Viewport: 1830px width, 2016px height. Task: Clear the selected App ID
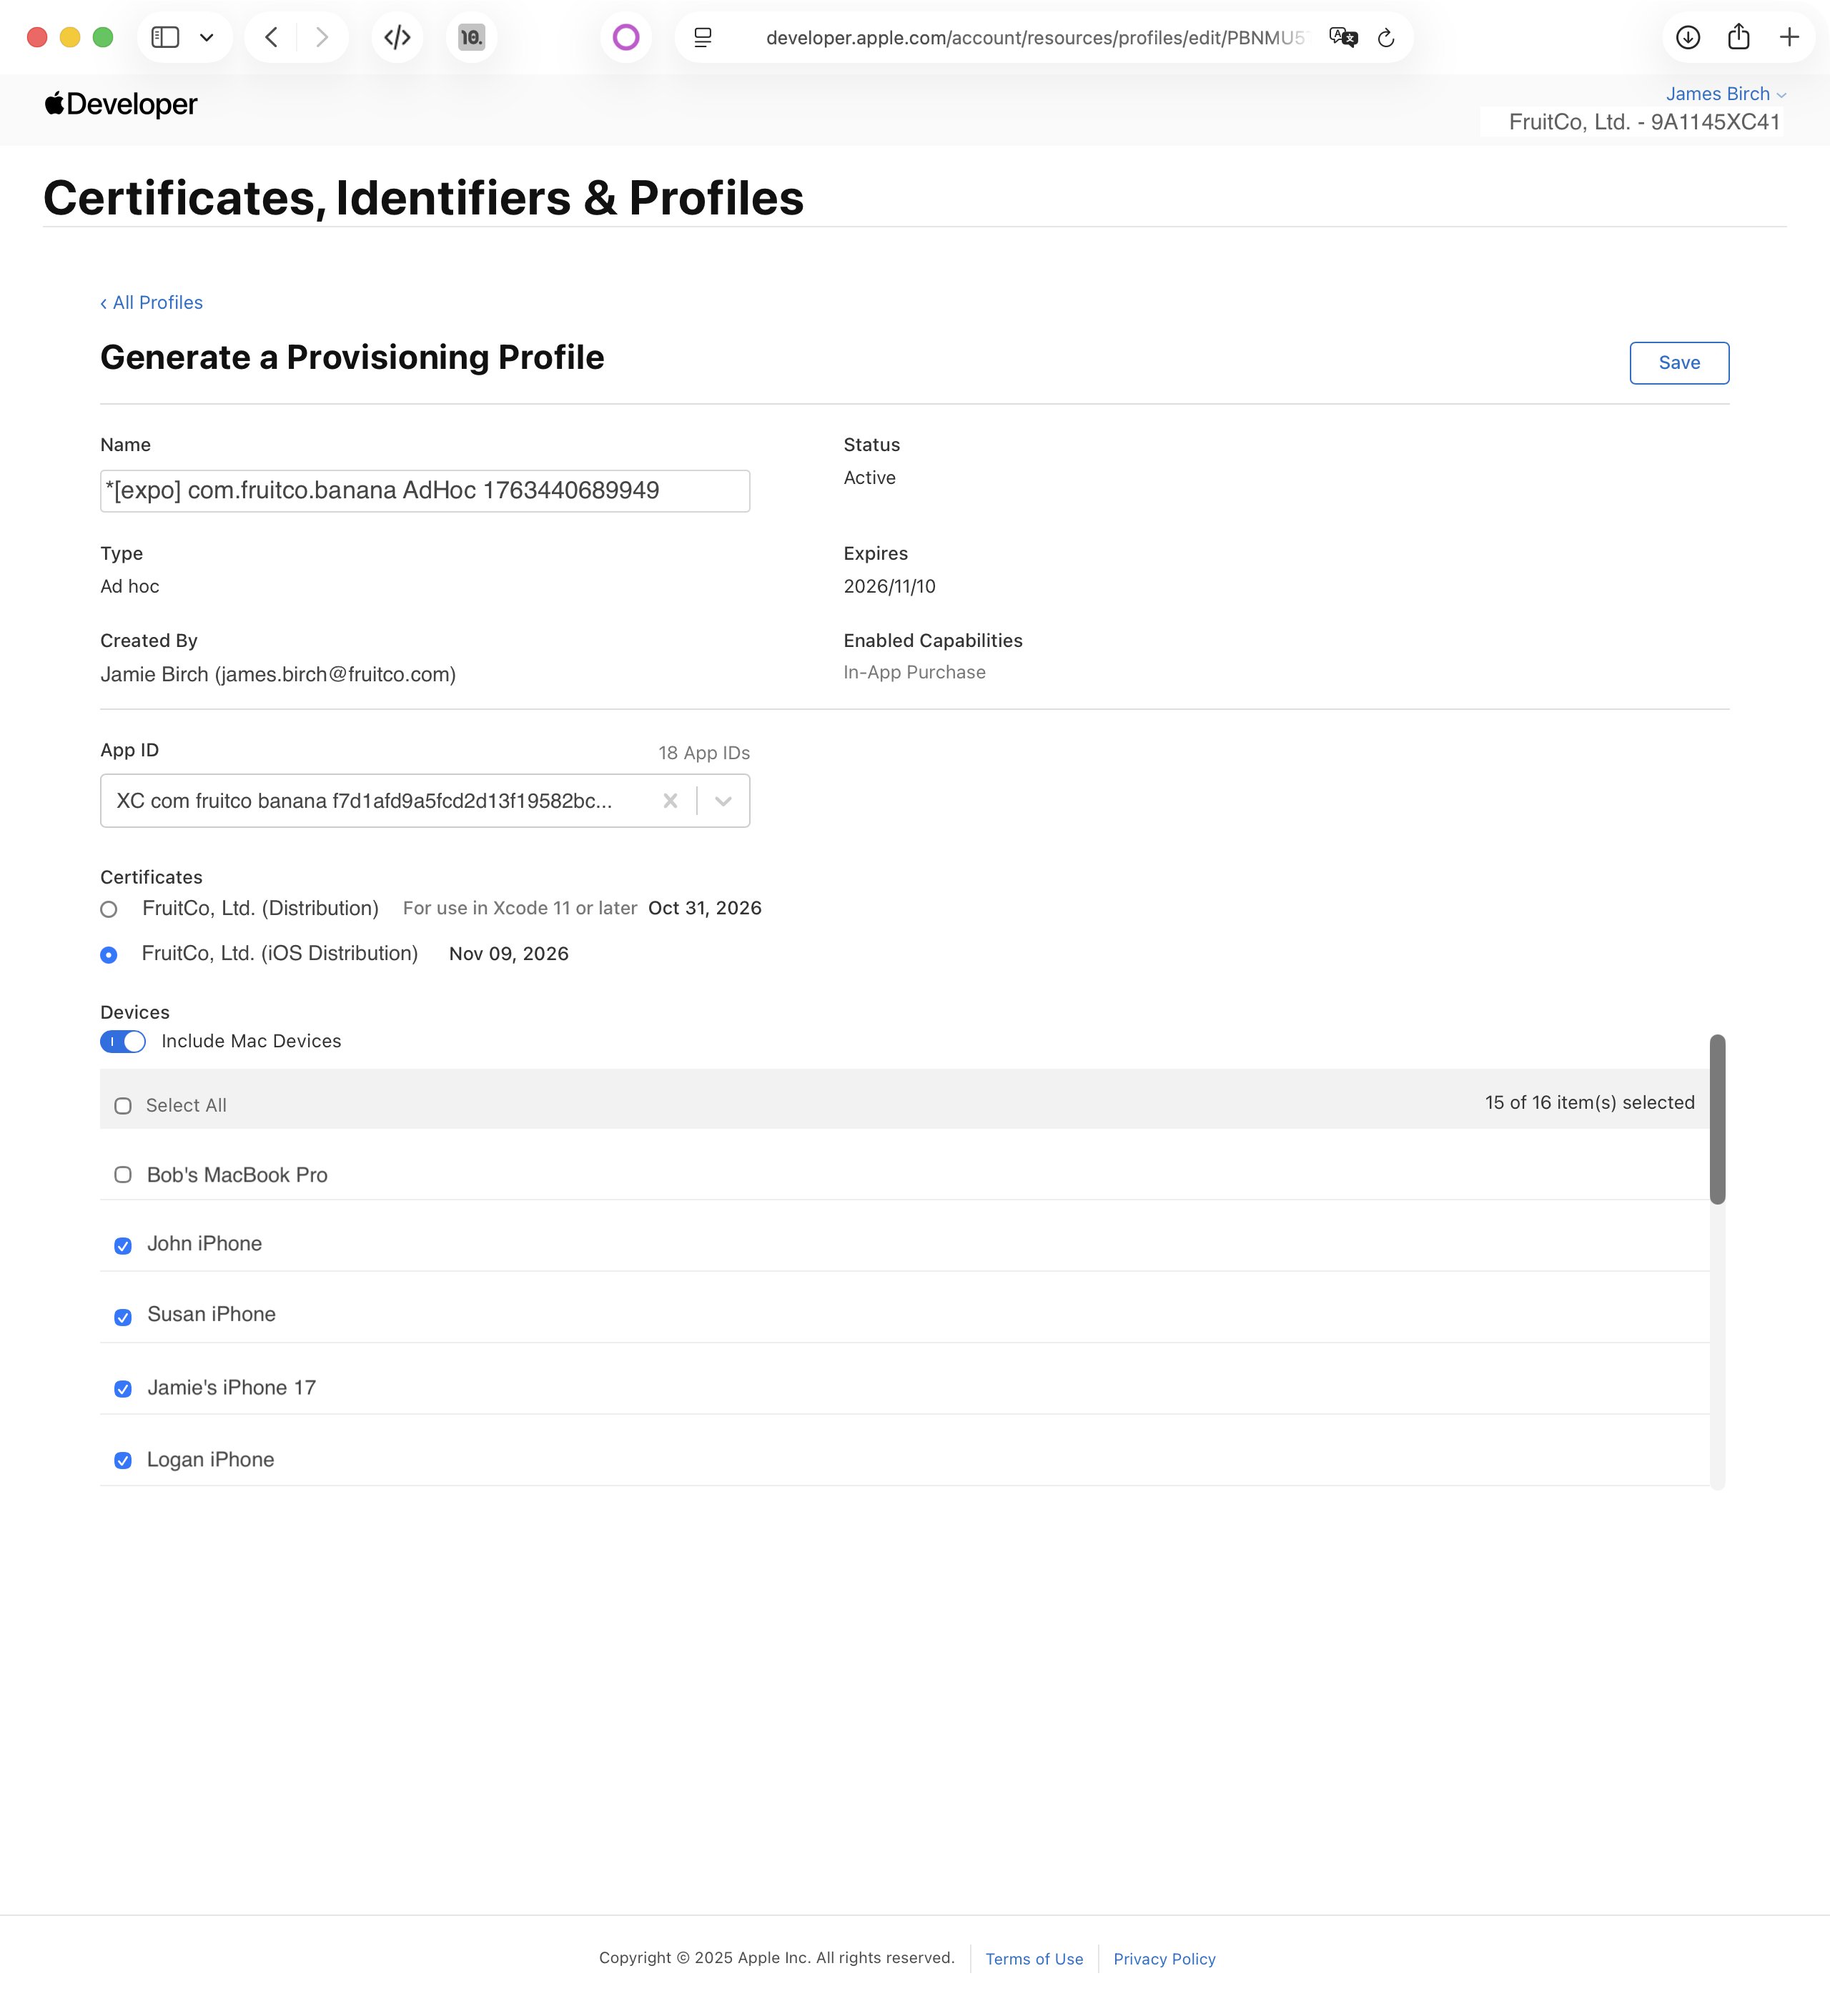click(670, 801)
